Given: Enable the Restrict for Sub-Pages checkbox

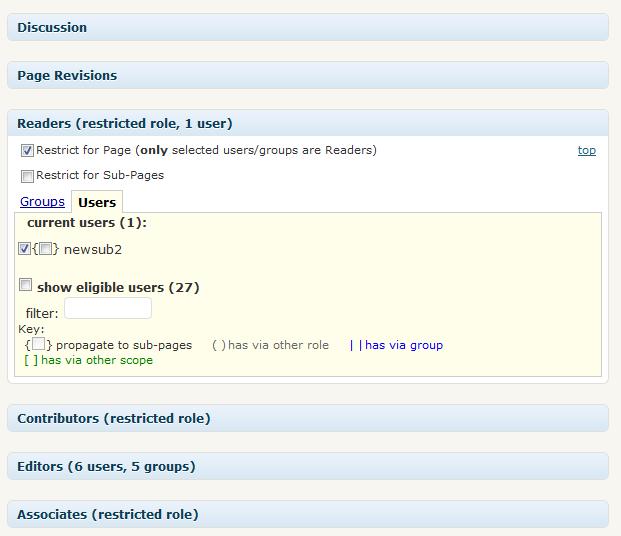Looking at the screenshot, I should coord(27,176).
